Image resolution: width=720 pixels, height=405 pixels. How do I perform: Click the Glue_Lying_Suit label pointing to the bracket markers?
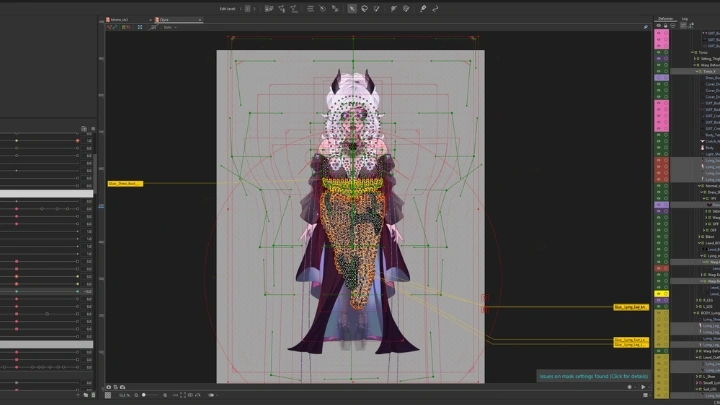click(631, 307)
